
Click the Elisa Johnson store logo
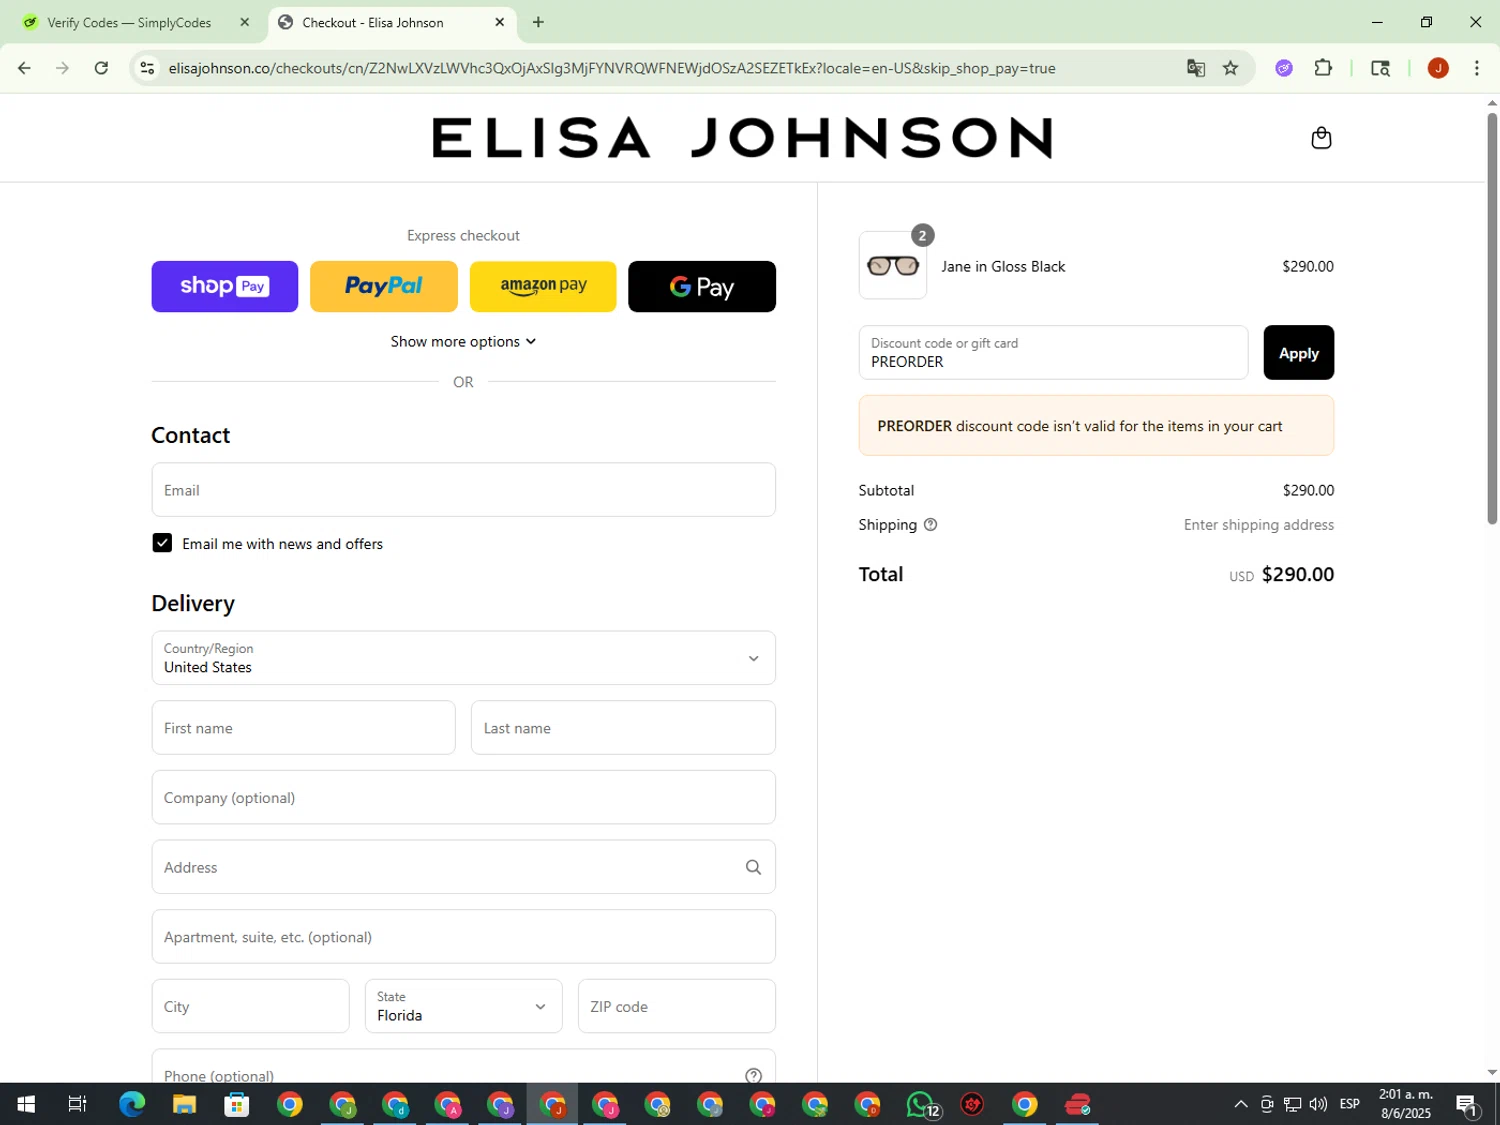pos(742,138)
